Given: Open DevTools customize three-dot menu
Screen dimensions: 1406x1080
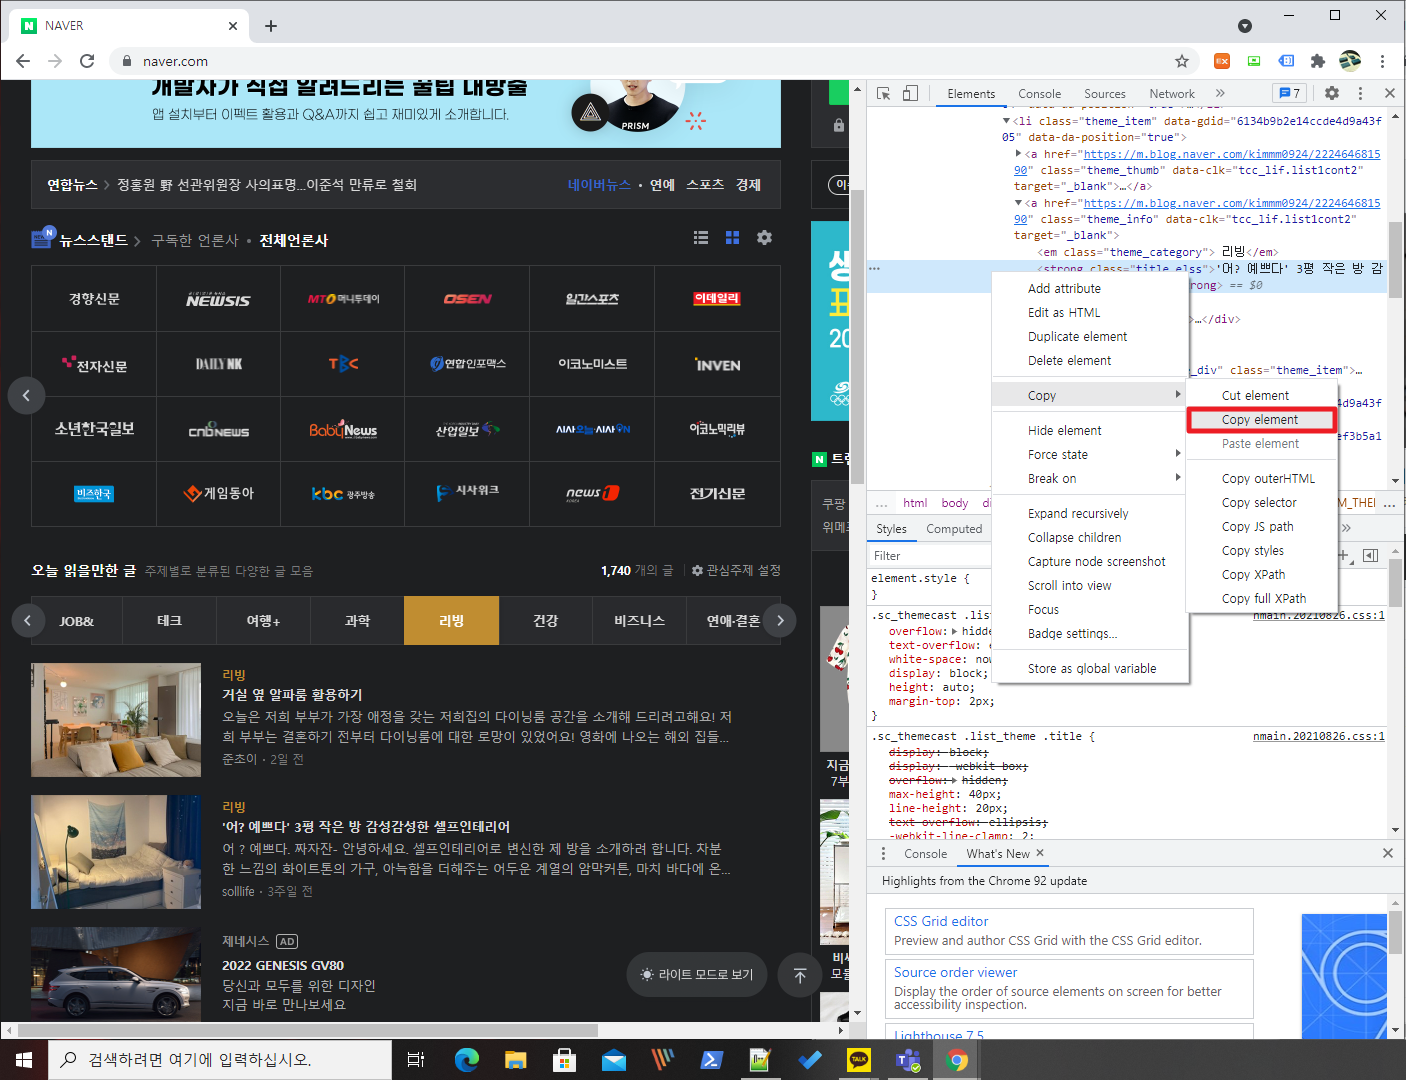Looking at the screenshot, I should [x=1360, y=93].
